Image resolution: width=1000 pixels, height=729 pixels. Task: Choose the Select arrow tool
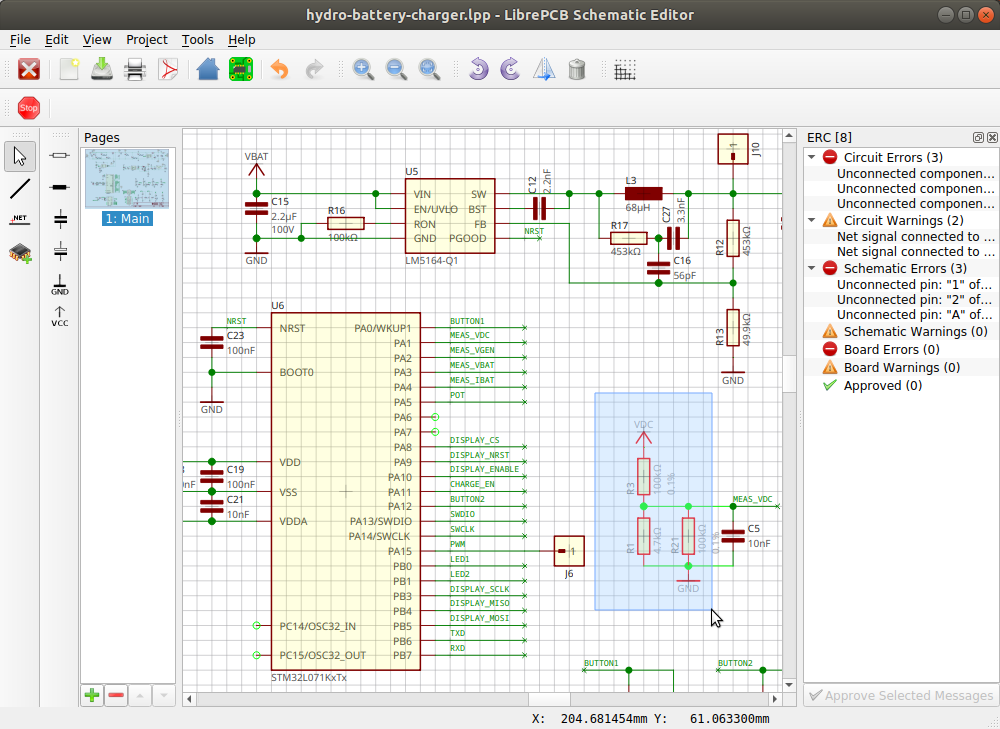[x=20, y=156]
